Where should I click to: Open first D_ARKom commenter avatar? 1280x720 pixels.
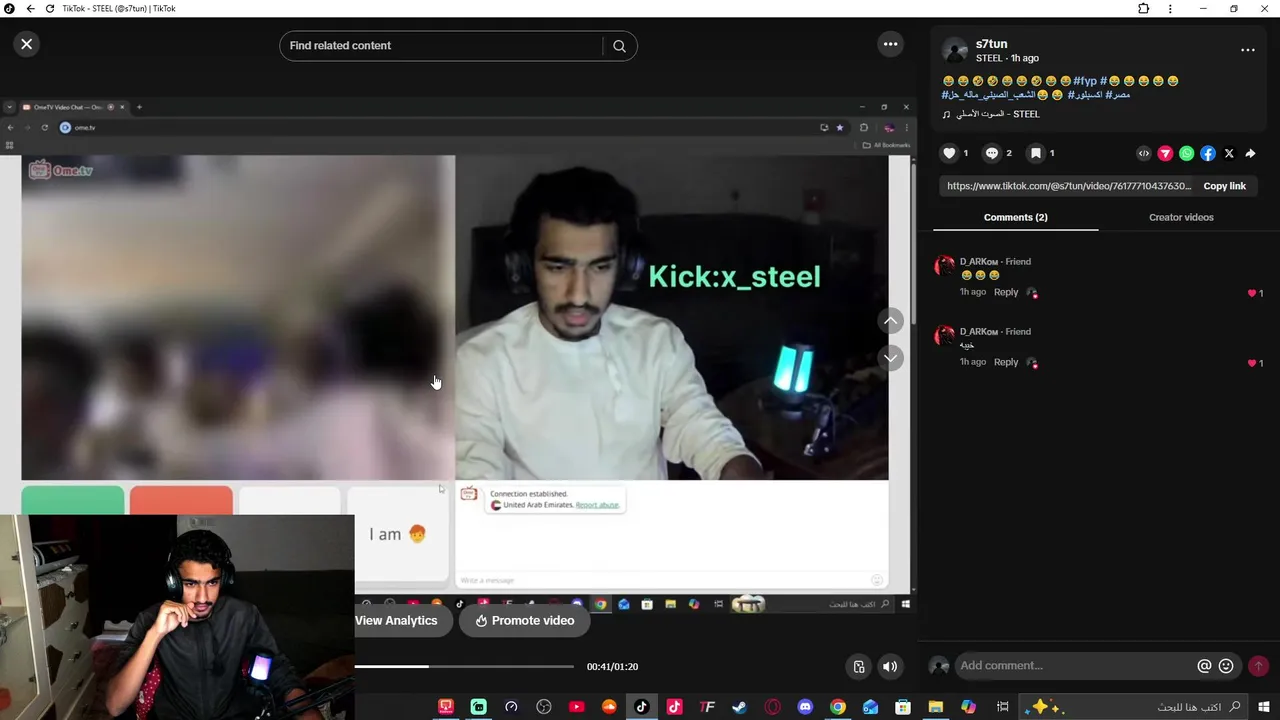944,265
